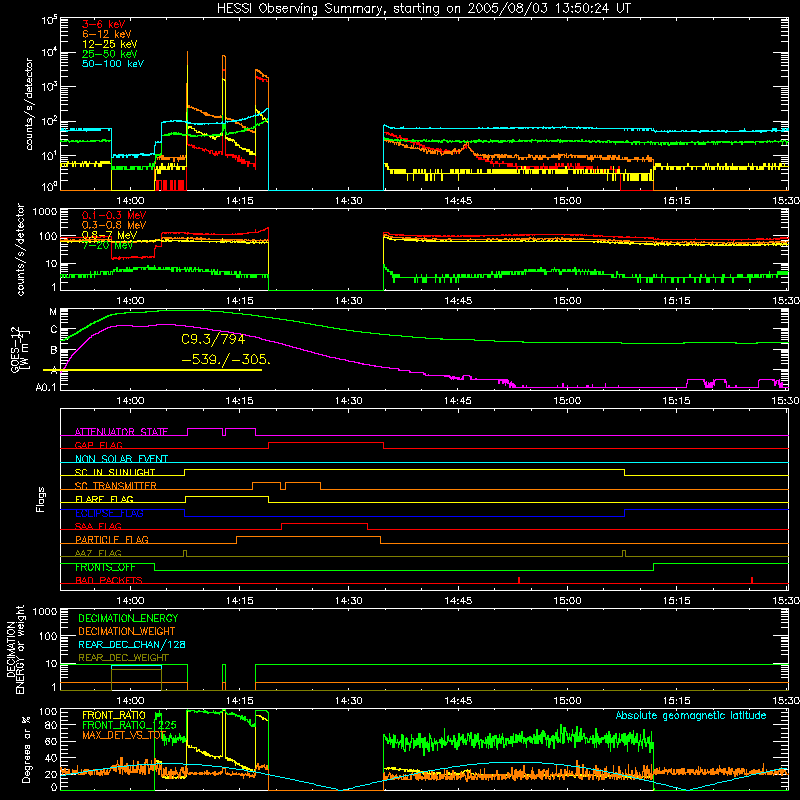The height and width of the screenshot is (800, 800).
Task: Select the PARTICLE_FLAG label
Action: point(112,539)
